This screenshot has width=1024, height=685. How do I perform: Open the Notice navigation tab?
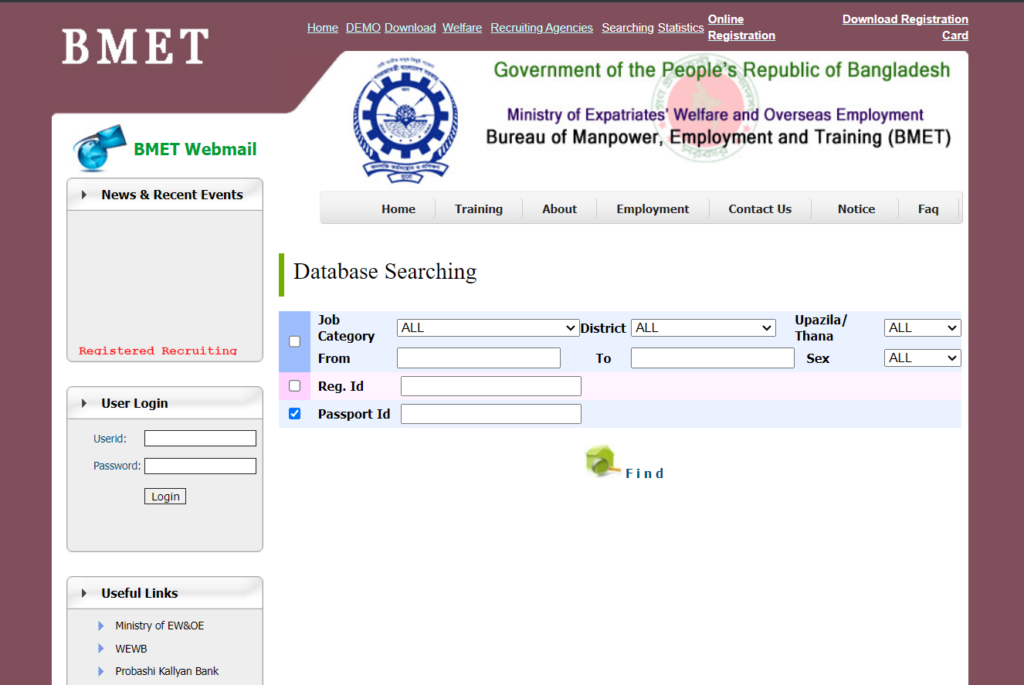click(856, 209)
